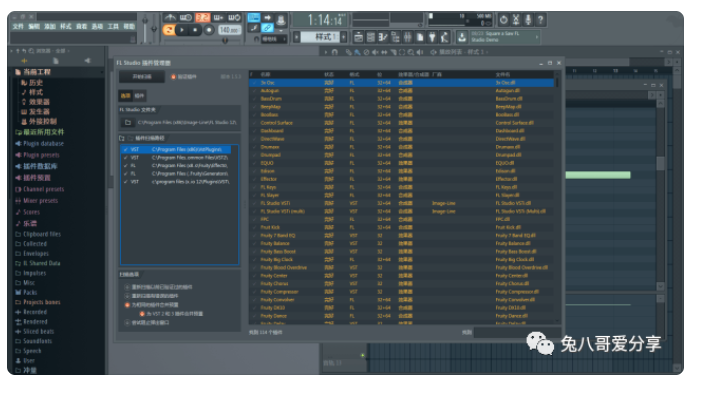The width and height of the screenshot is (702, 394).
Task: Toggle the loop recording icon
Action: point(234,17)
